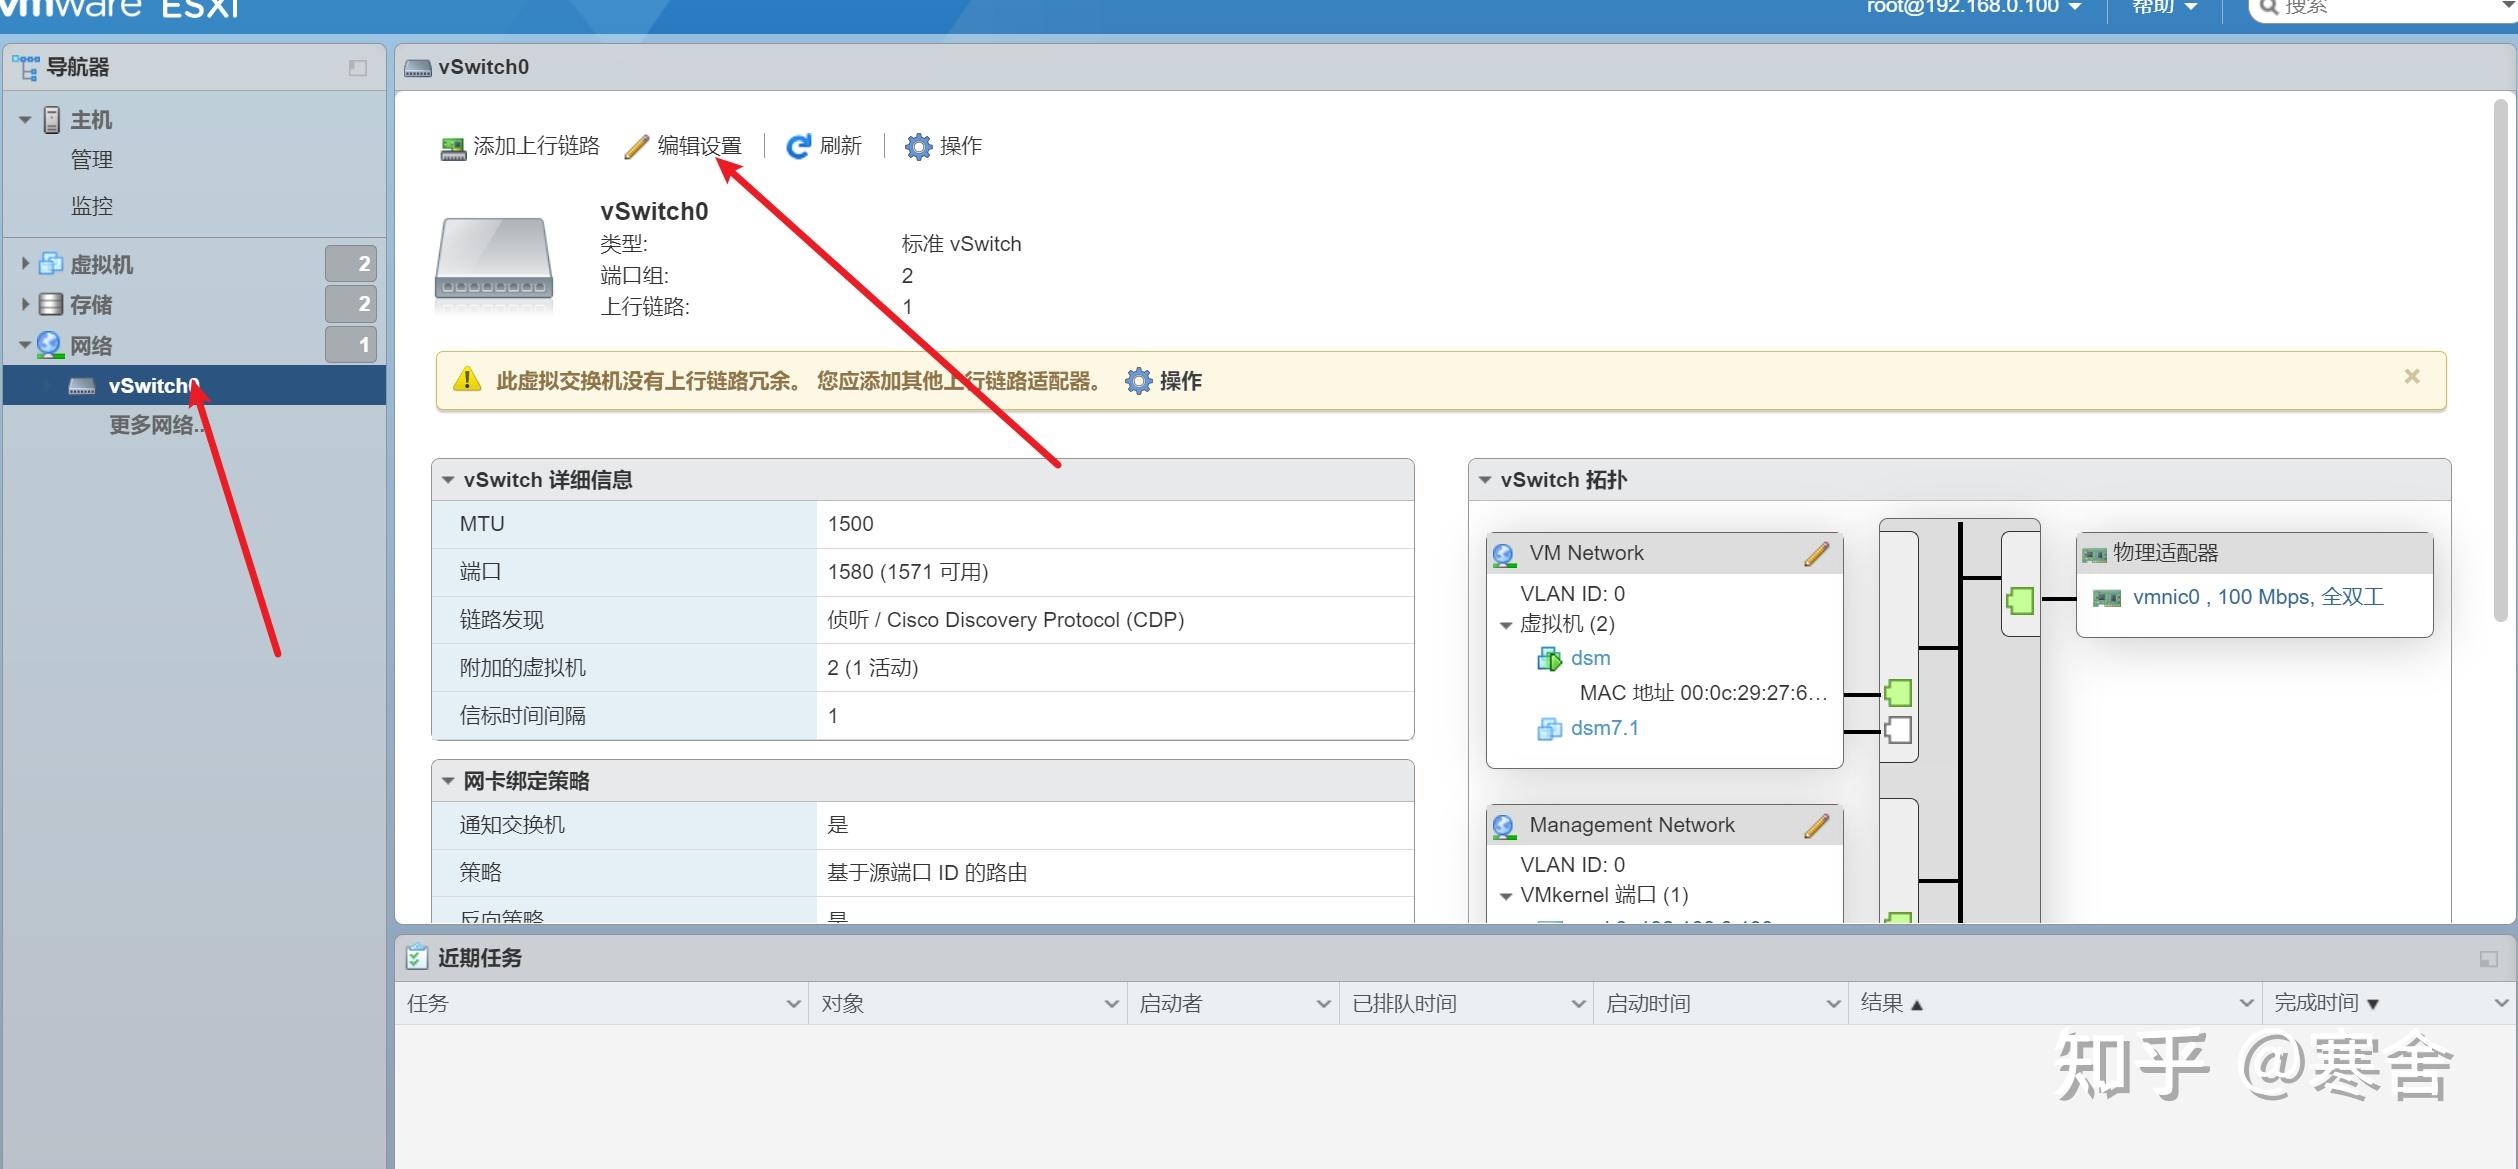Click the empty port connector for dsm7.1
Viewport: 2518px width, 1169px height.
pyautogui.click(x=1898, y=731)
